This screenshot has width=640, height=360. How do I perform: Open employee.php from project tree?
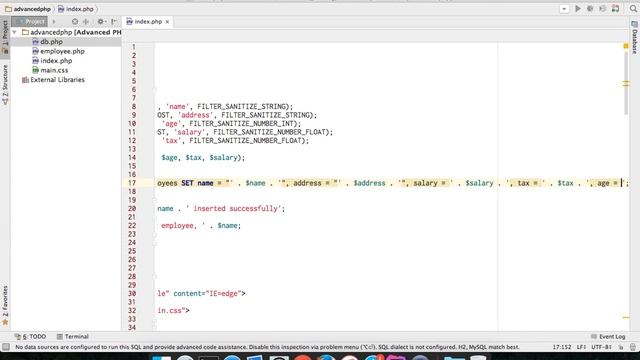point(62,51)
